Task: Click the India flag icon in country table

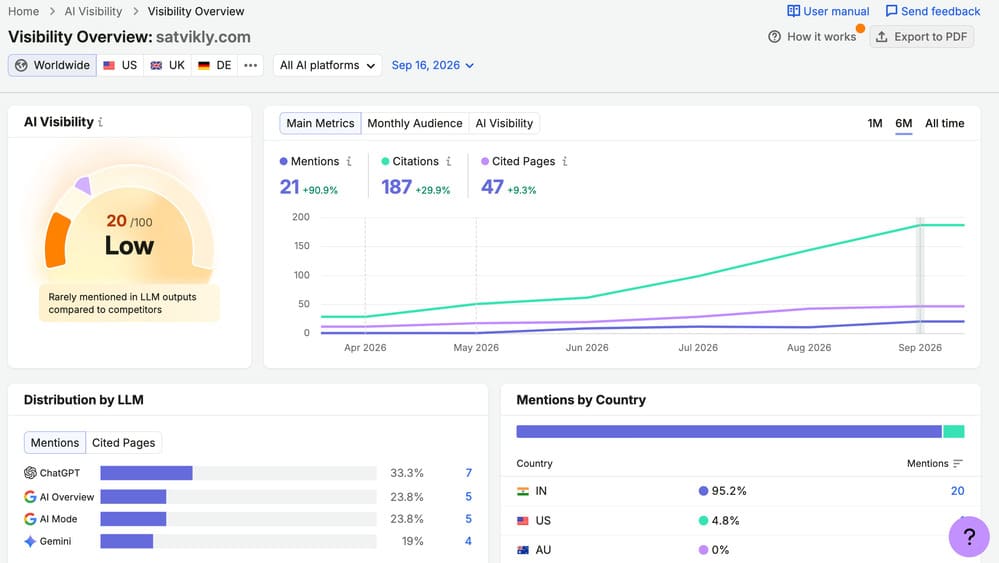Action: coord(523,491)
